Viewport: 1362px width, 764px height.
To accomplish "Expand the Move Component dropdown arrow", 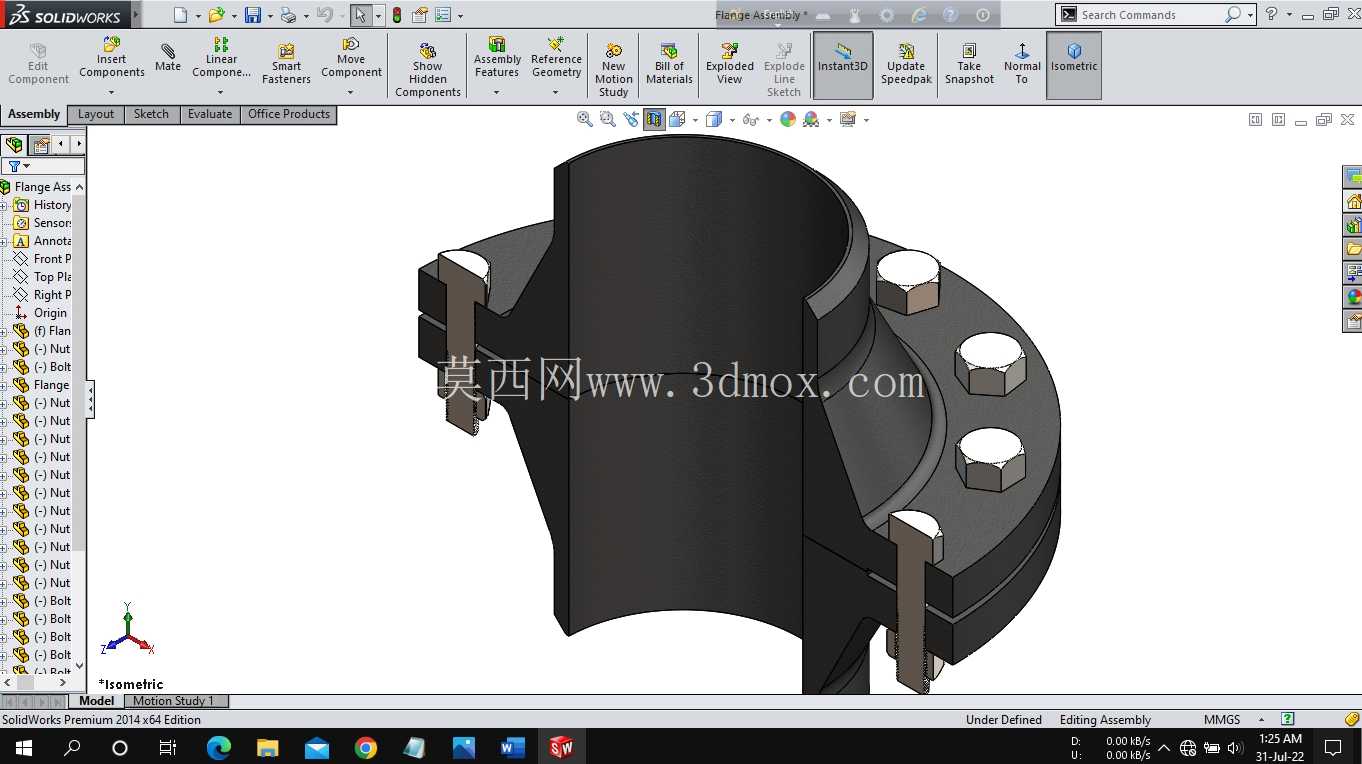I will 351,92.
